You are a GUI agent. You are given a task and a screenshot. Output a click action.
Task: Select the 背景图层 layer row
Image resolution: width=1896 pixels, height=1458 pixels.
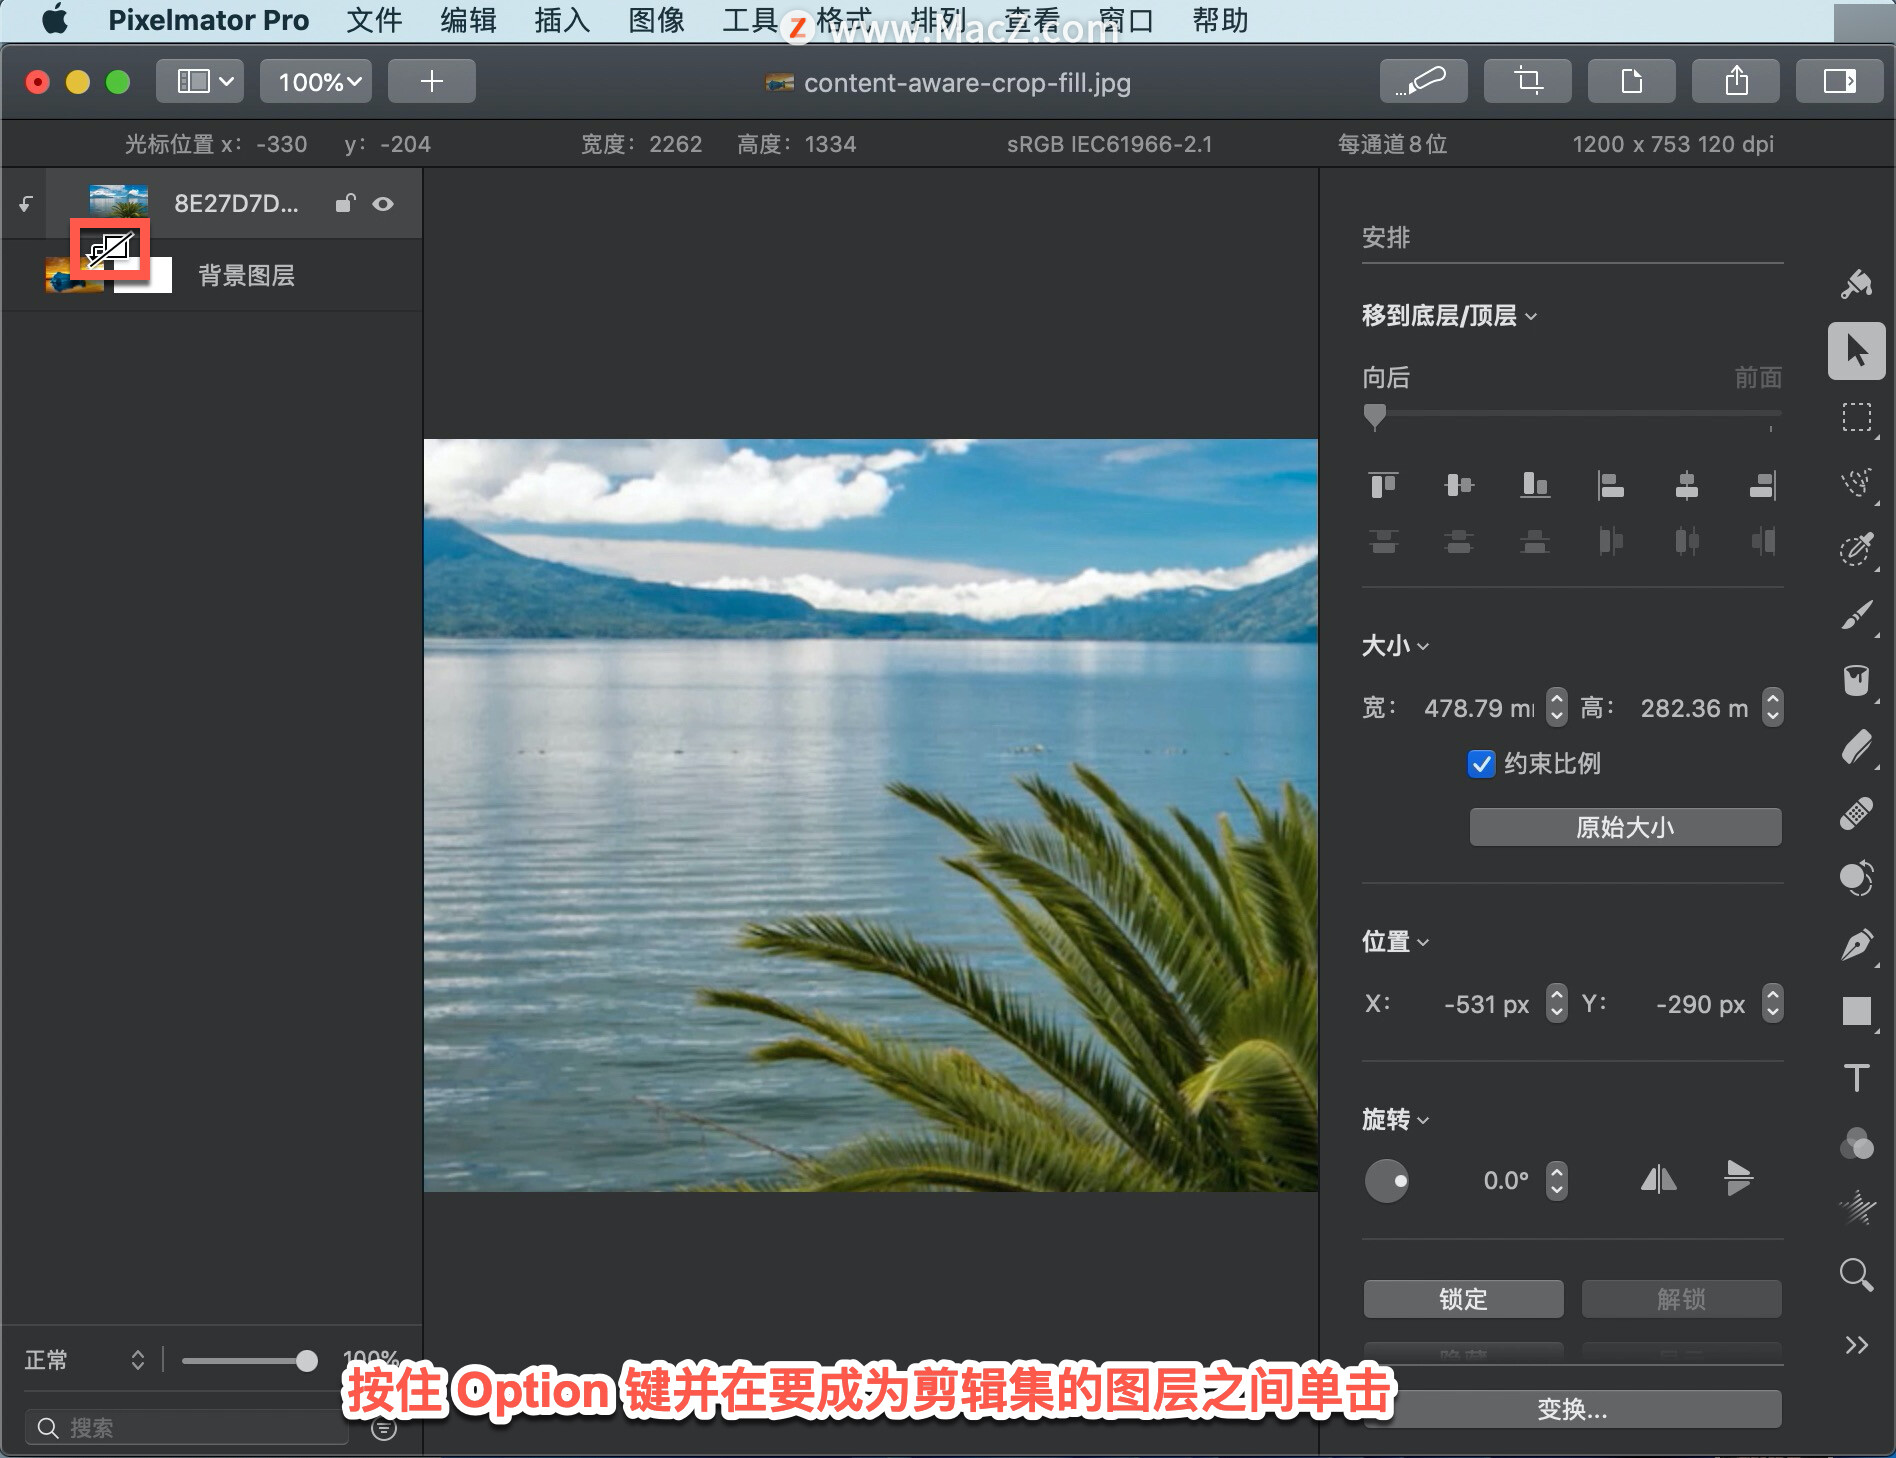(x=211, y=276)
